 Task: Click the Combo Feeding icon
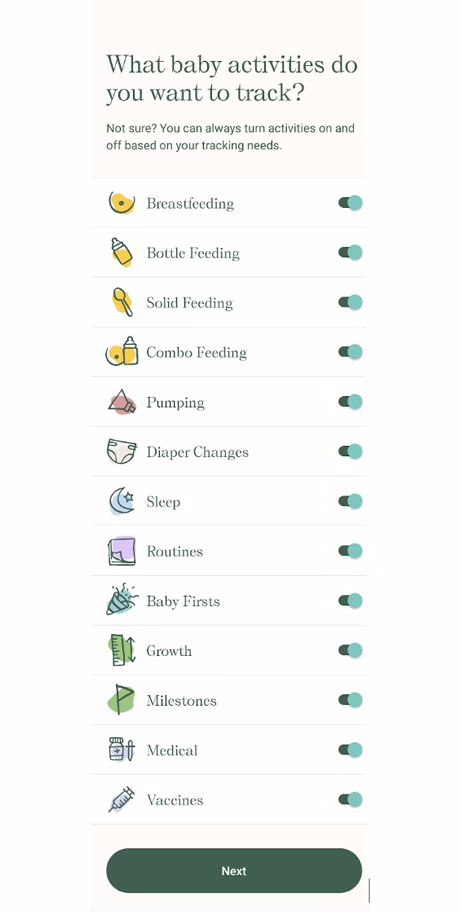coord(122,352)
